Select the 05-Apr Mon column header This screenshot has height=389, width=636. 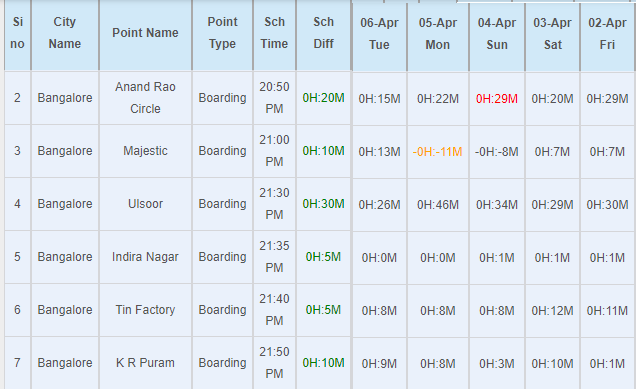click(x=438, y=34)
